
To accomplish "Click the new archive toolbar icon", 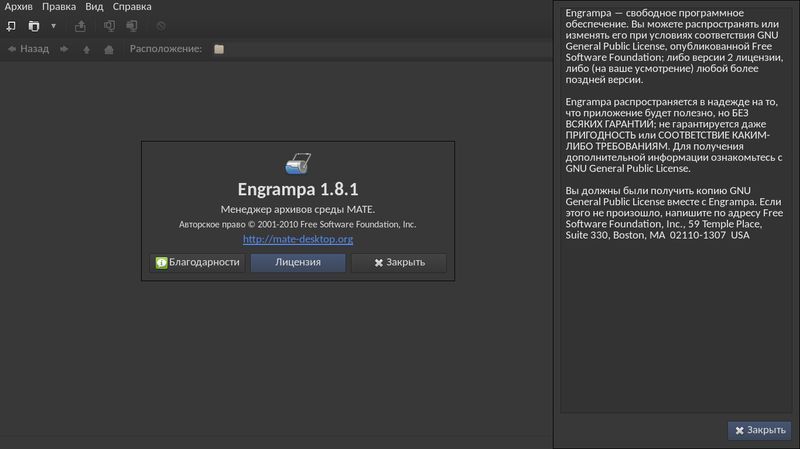I will click(11, 26).
